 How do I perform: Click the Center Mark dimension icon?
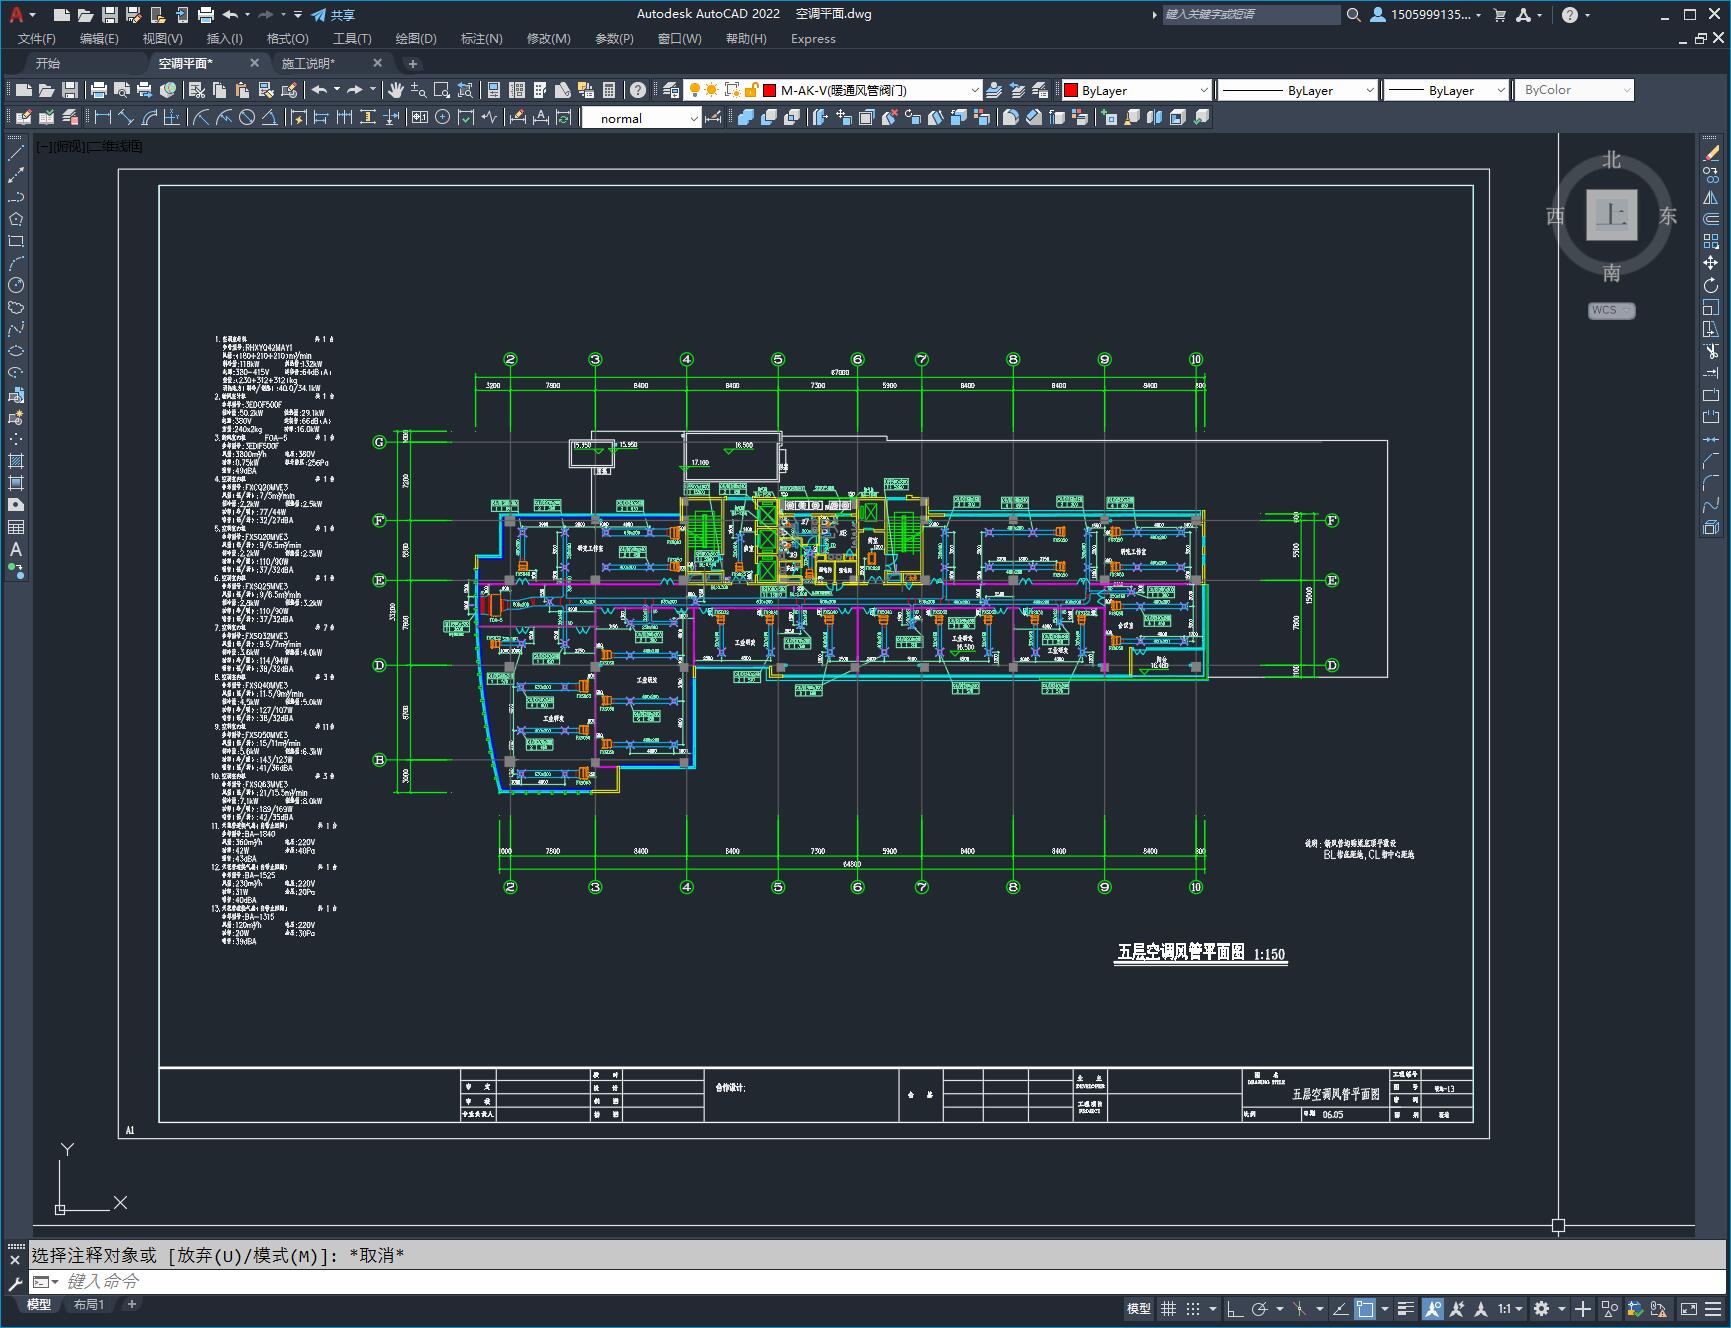pyautogui.click(x=443, y=118)
